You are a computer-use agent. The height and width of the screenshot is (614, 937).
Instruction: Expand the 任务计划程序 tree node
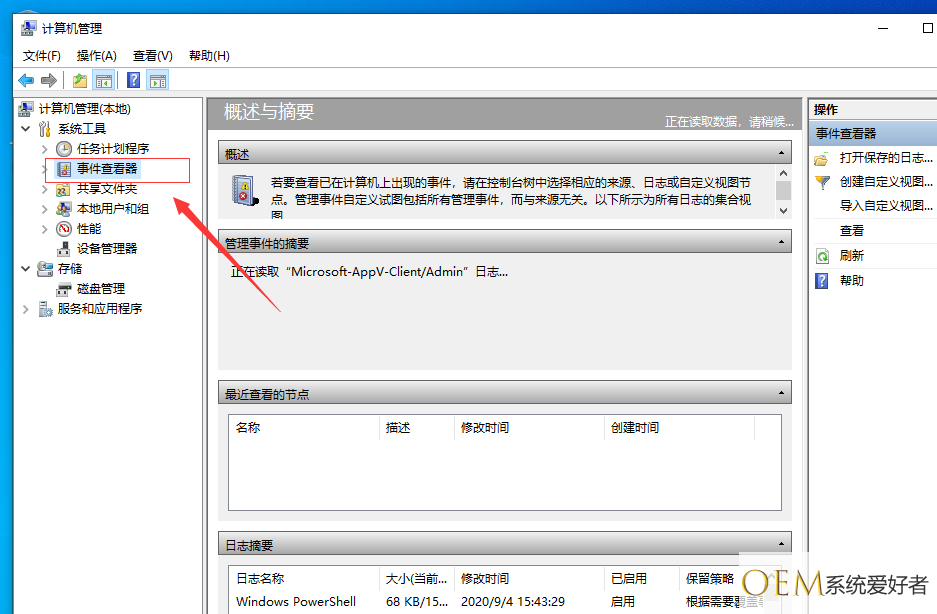point(45,149)
